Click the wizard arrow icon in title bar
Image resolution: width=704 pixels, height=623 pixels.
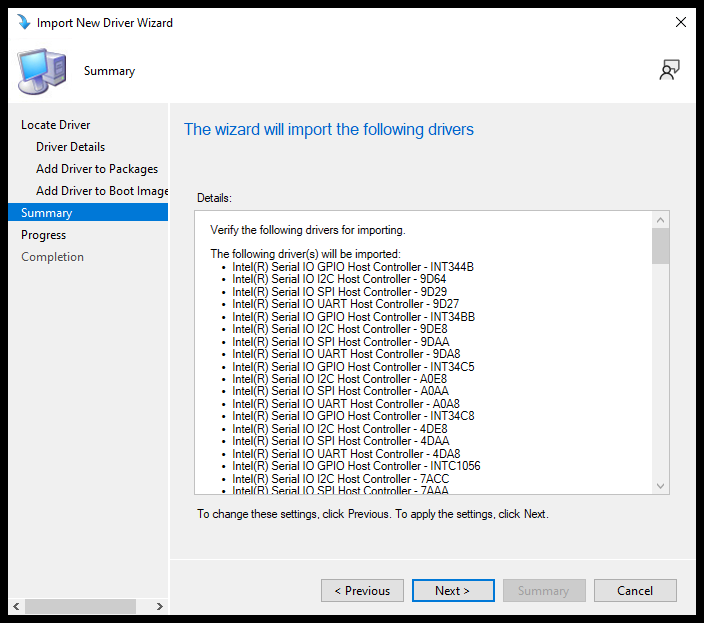coord(22,22)
